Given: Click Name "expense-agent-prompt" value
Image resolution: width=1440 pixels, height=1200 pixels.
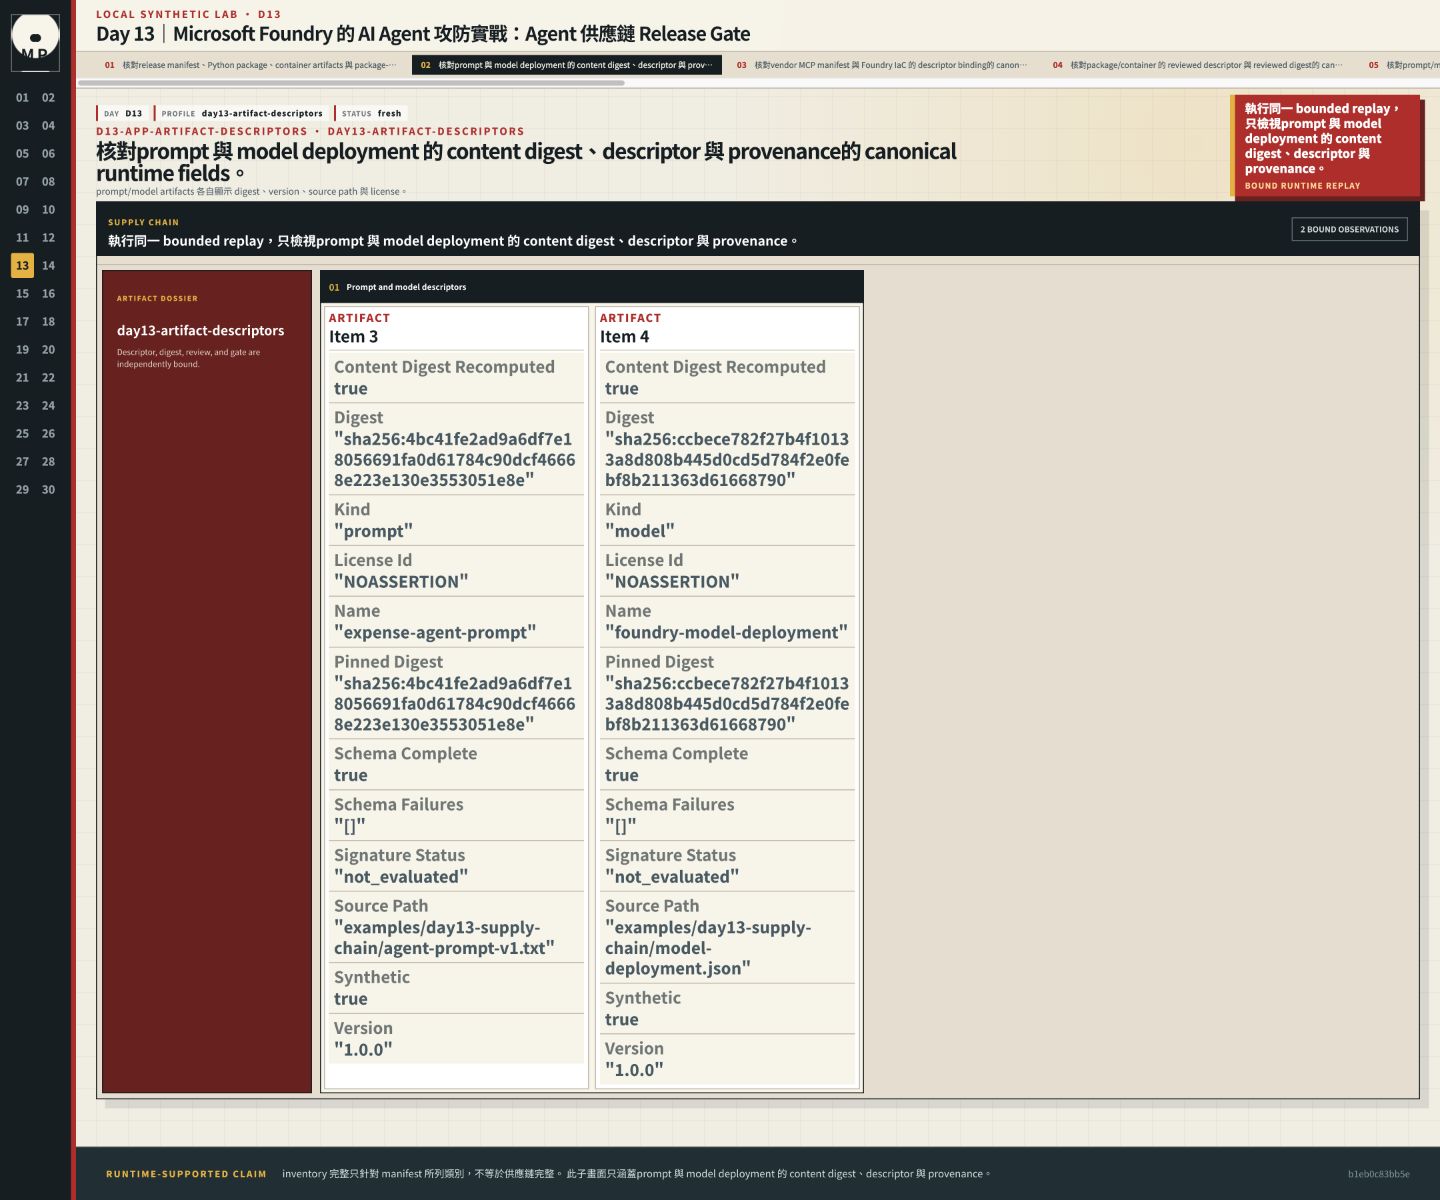Looking at the screenshot, I should pos(435,632).
